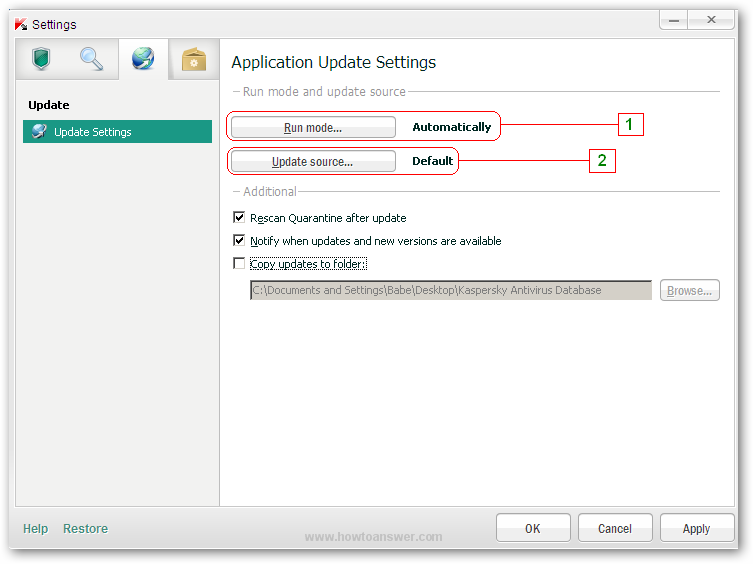Click the Update sidebar heading
Image resolution: width=753 pixels, height=564 pixels.
click(49, 105)
